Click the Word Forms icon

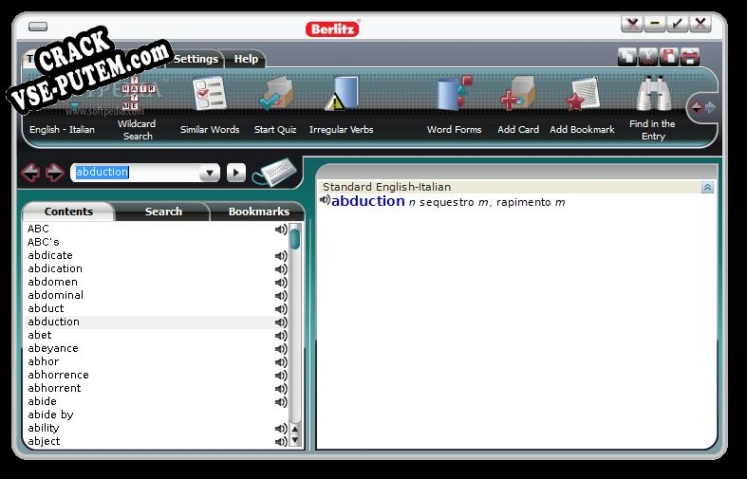coord(454,96)
